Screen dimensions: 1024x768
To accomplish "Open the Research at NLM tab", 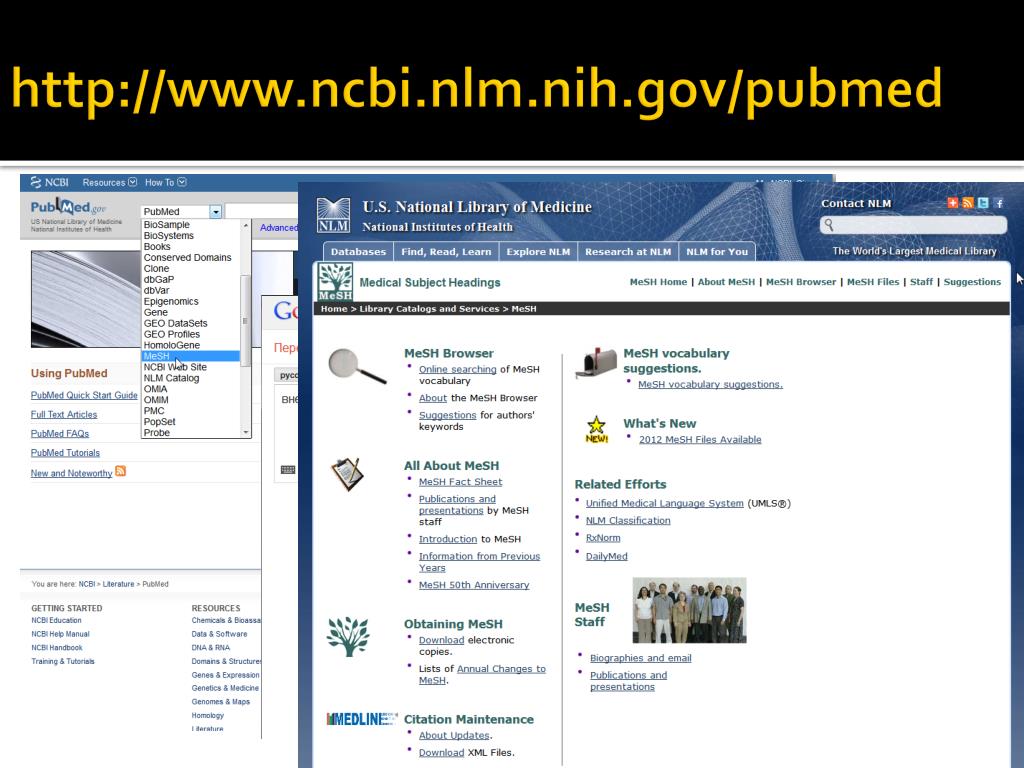I will [628, 252].
